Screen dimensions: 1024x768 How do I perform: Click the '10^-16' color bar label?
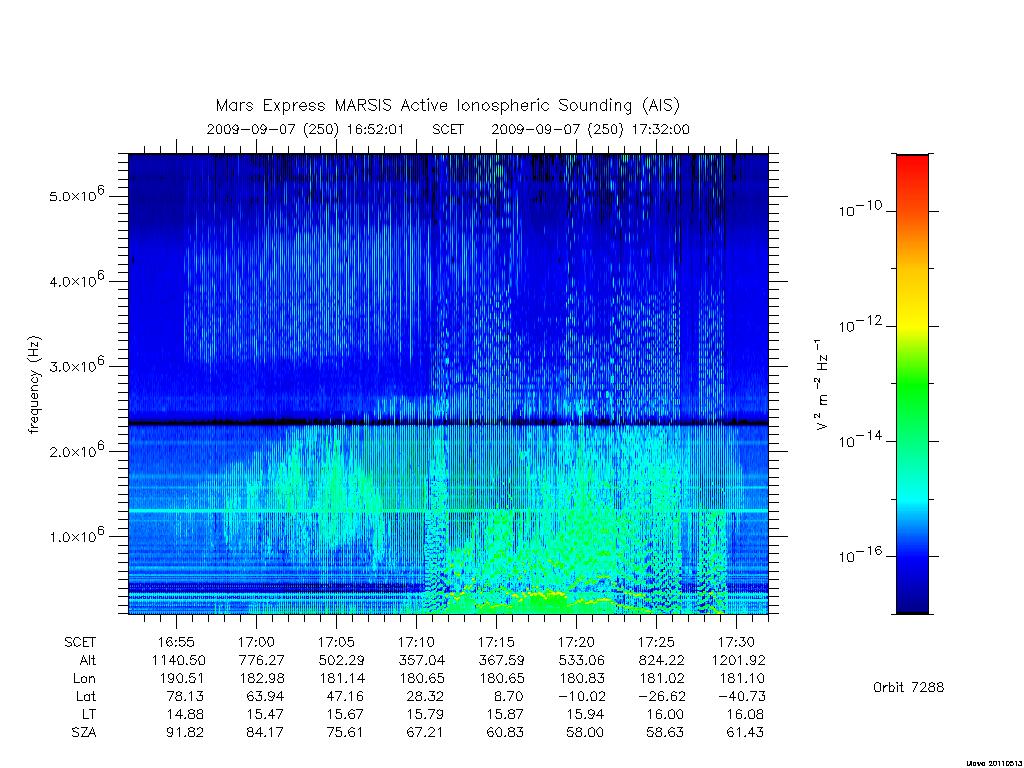860,554
